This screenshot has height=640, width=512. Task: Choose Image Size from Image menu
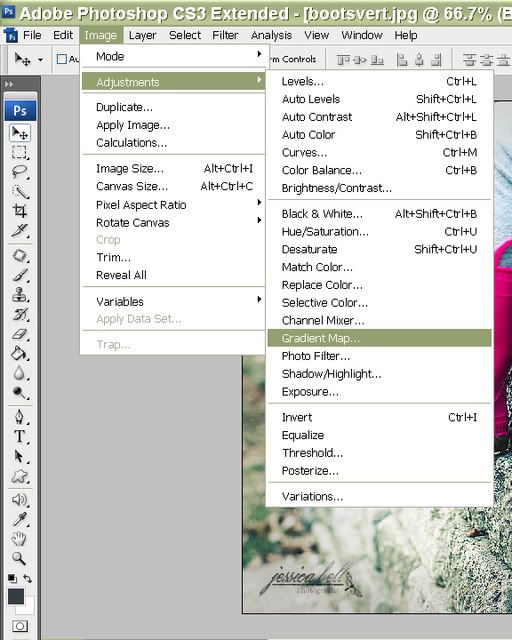coord(174,168)
